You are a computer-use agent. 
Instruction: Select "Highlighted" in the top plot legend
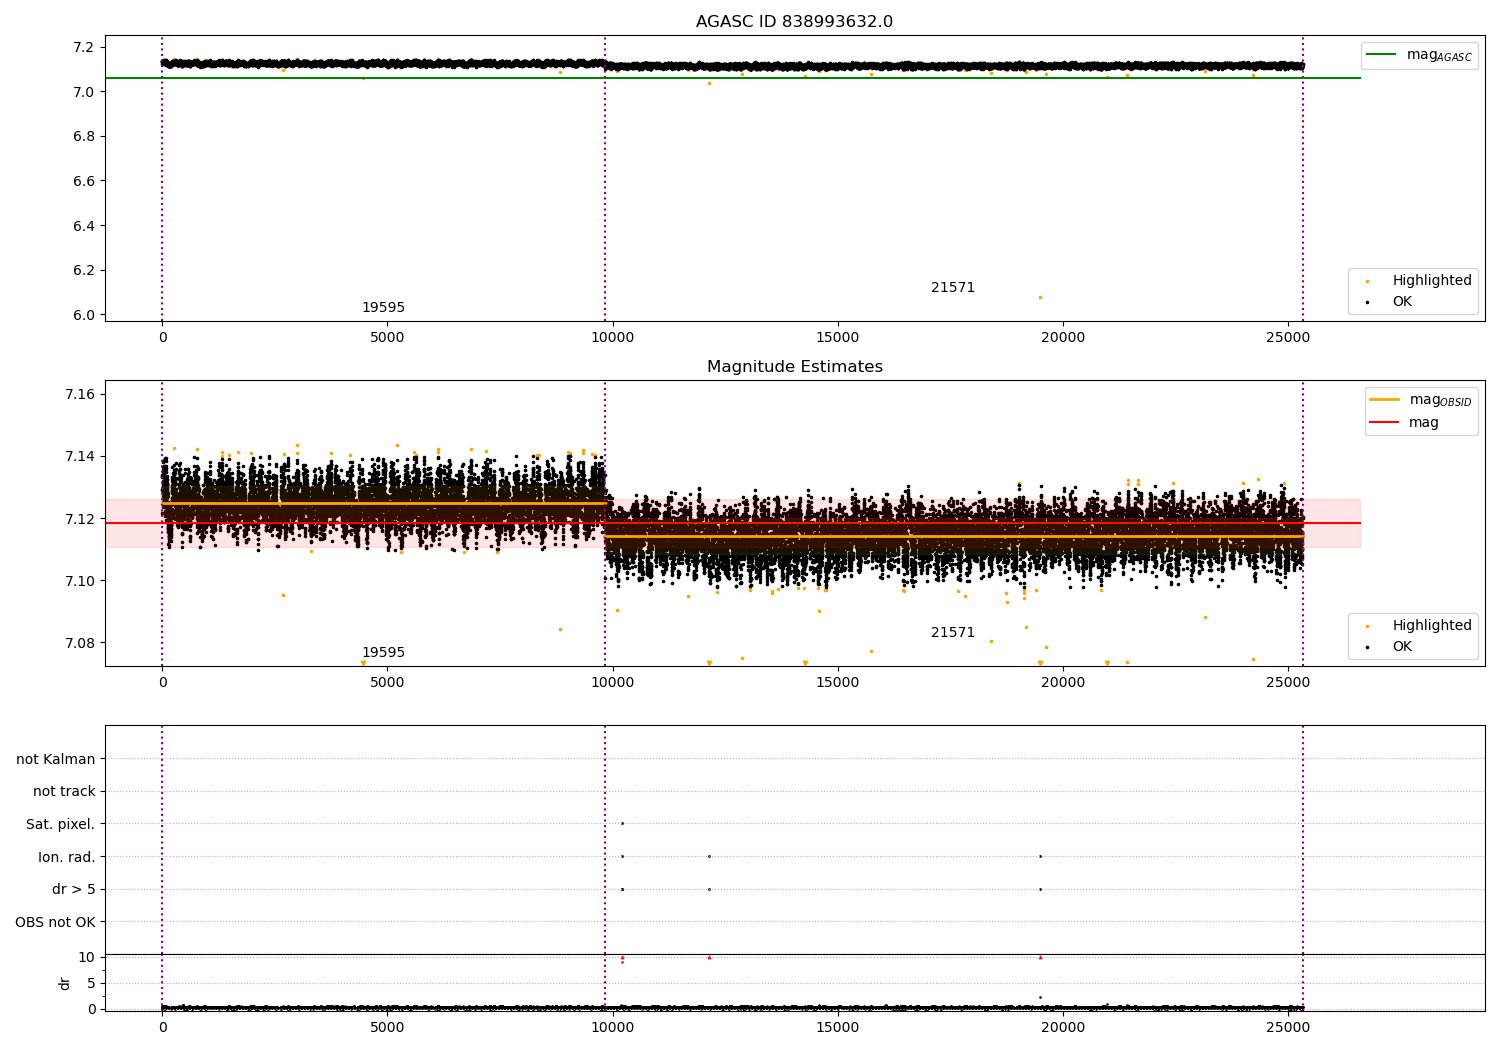(x=1432, y=281)
